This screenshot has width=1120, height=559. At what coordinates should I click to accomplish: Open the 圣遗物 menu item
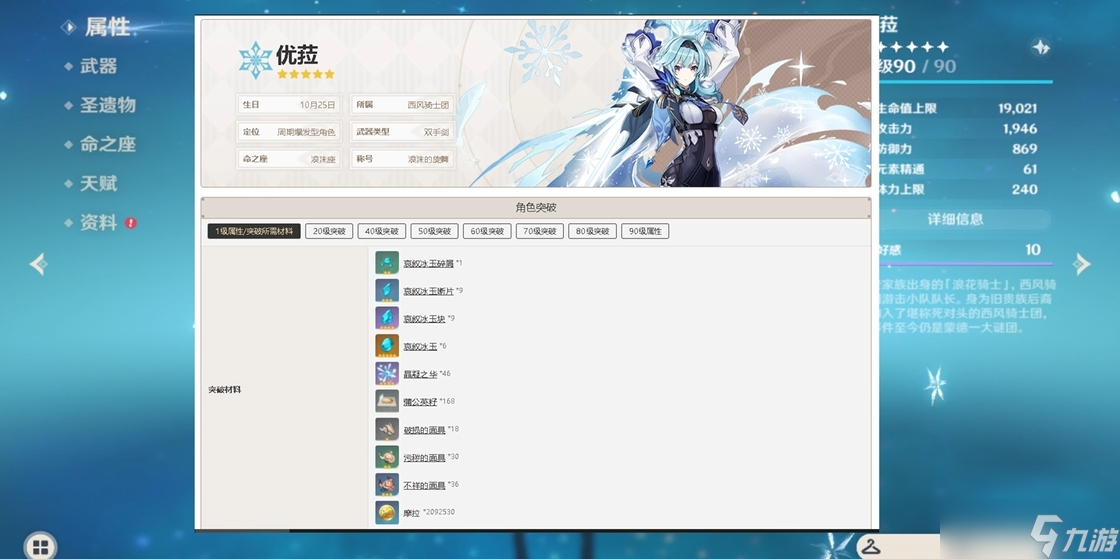[107, 105]
